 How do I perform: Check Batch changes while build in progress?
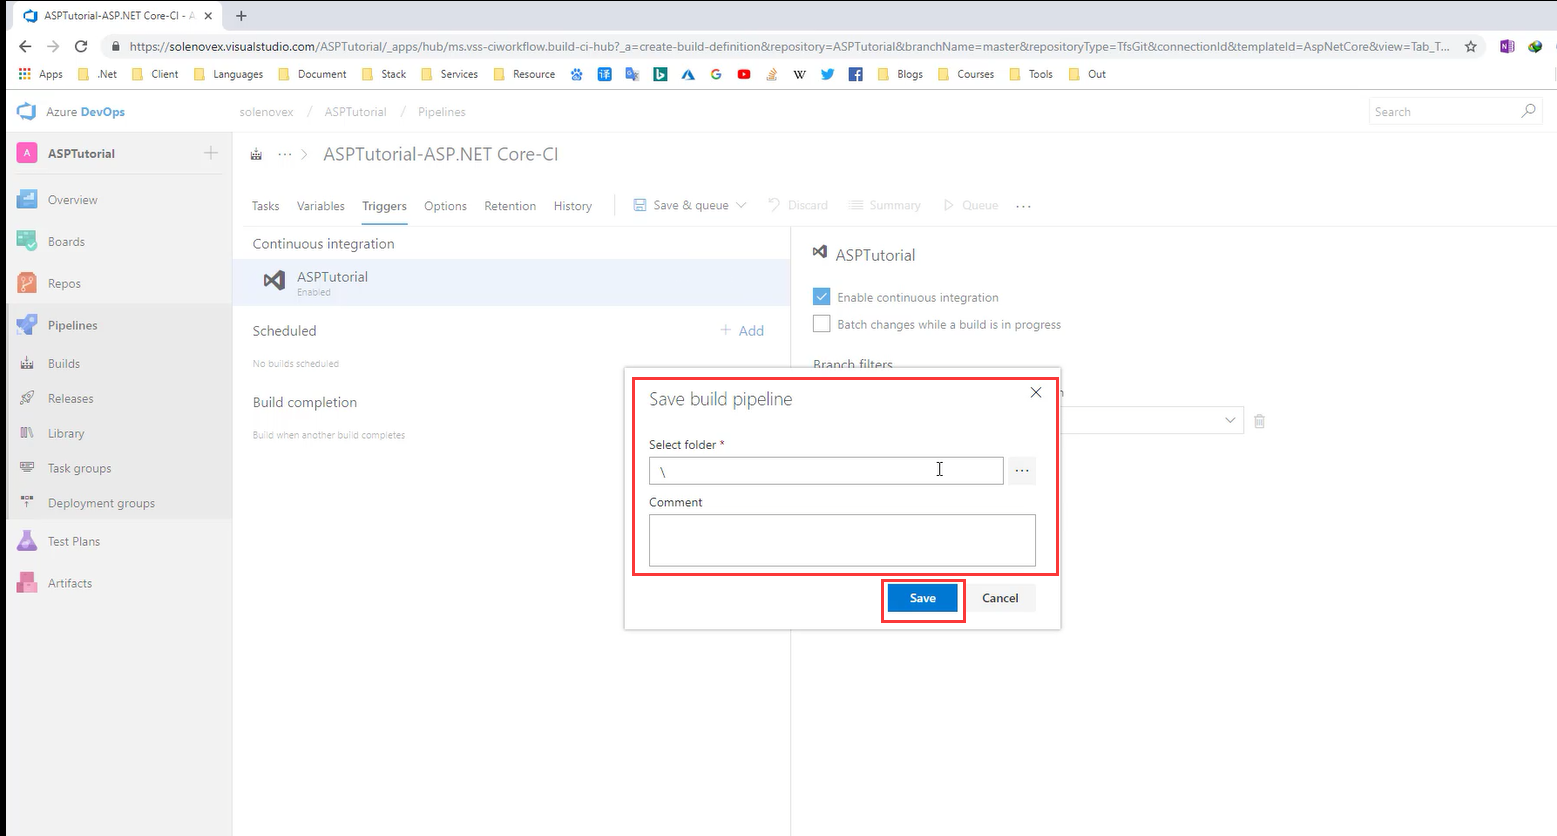pyautogui.click(x=822, y=324)
